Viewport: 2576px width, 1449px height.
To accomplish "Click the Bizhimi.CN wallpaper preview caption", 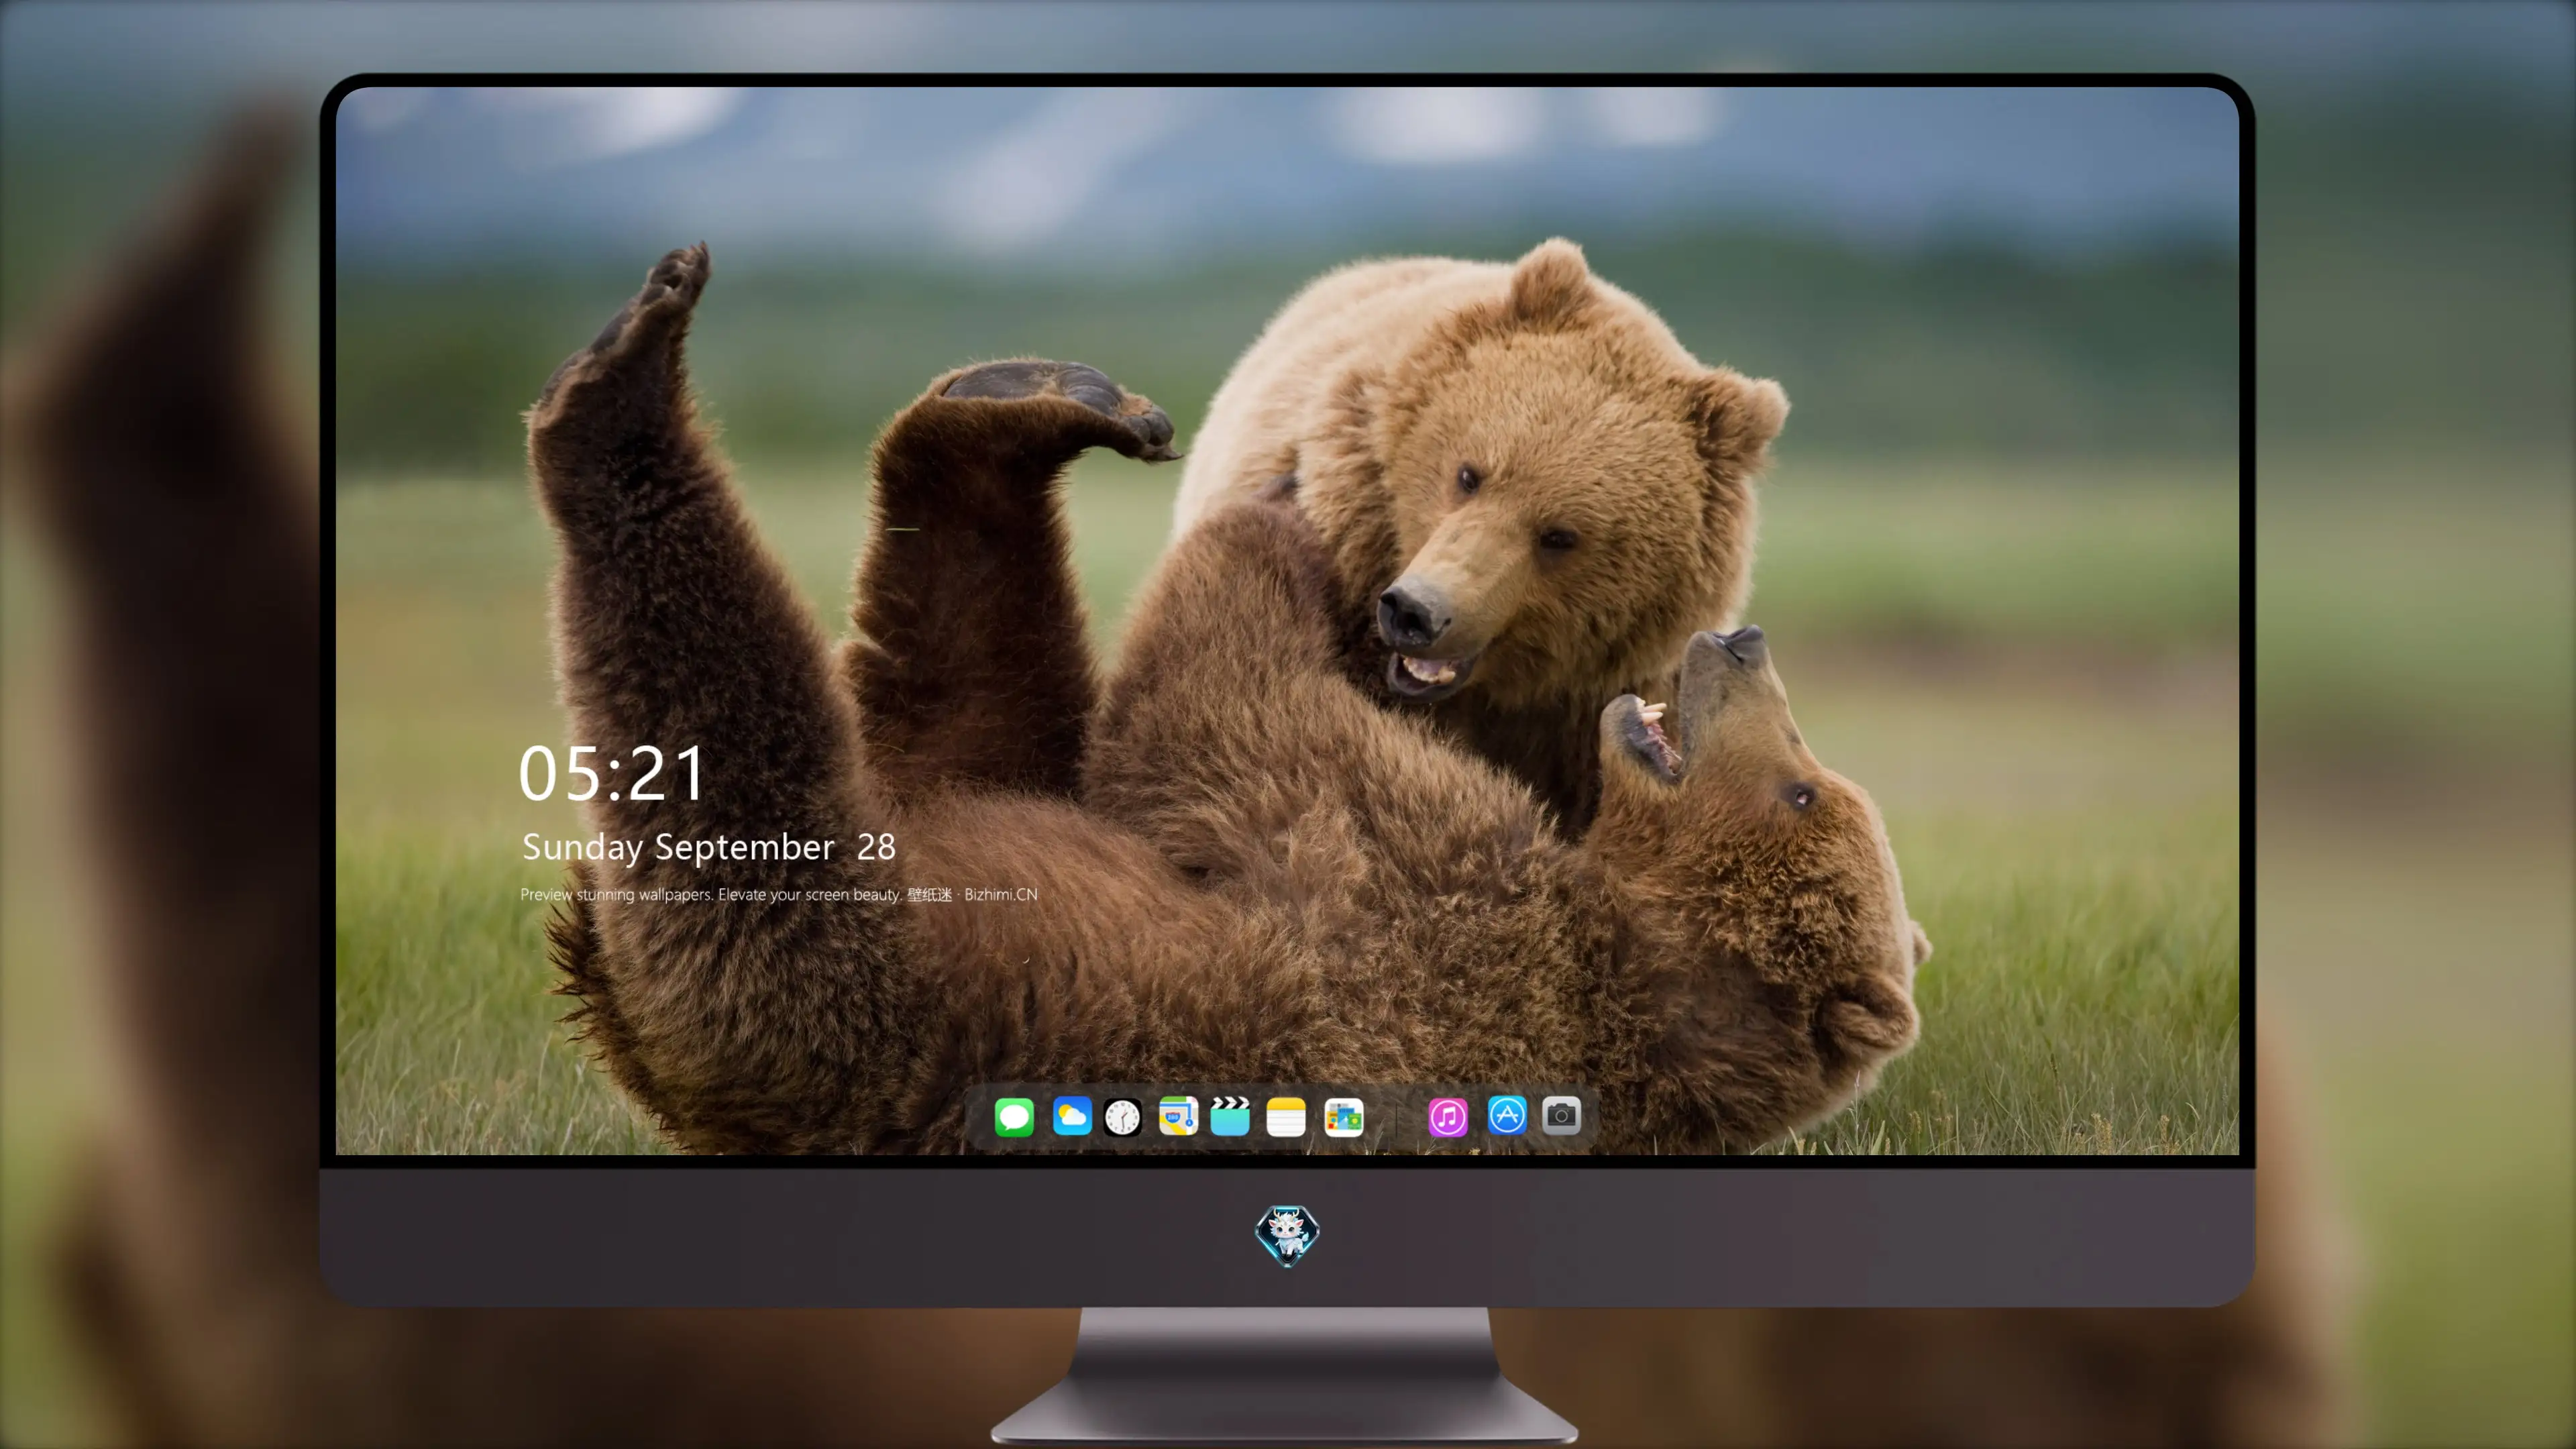I will click(779, 894).
